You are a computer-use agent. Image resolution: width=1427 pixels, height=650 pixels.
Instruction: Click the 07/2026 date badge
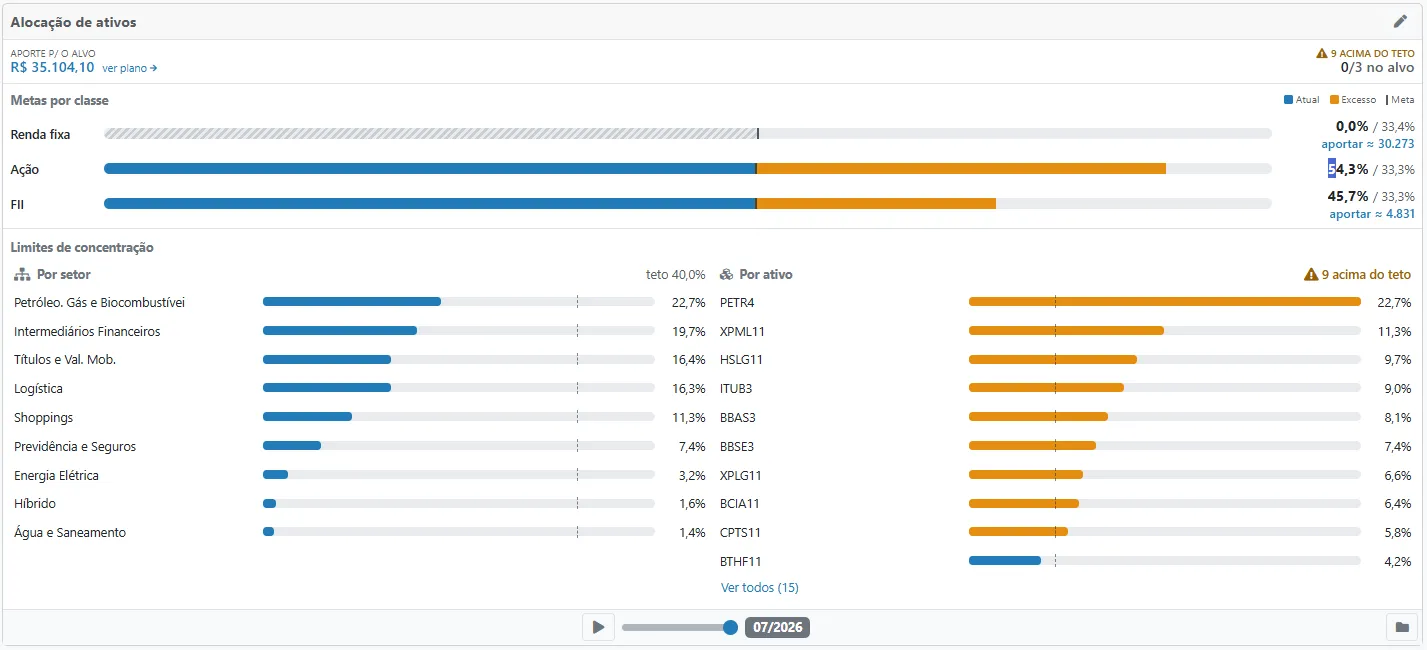tap(777, 627)
